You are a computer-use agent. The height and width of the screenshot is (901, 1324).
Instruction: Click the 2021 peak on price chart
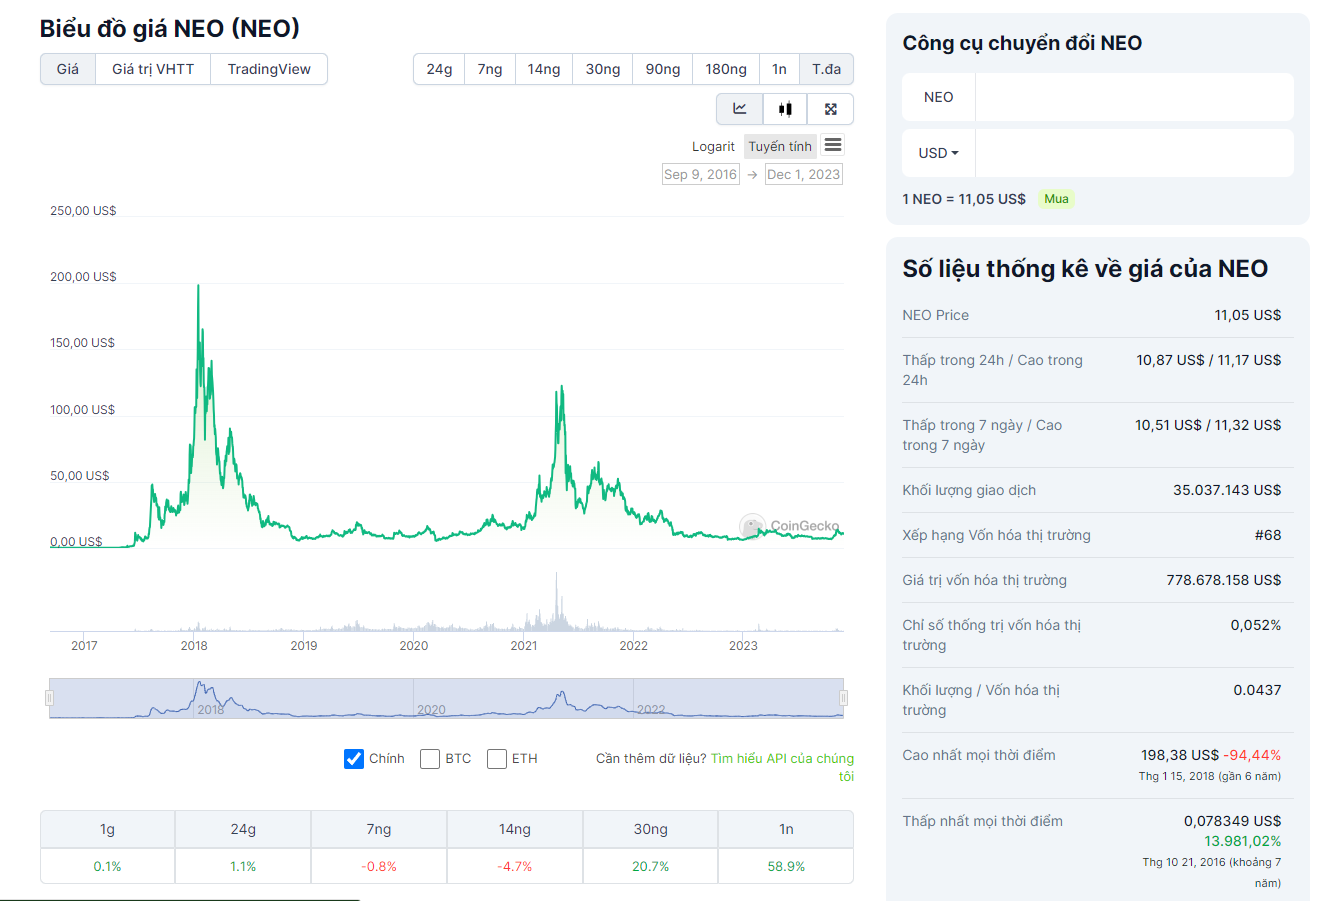[562, 387]
